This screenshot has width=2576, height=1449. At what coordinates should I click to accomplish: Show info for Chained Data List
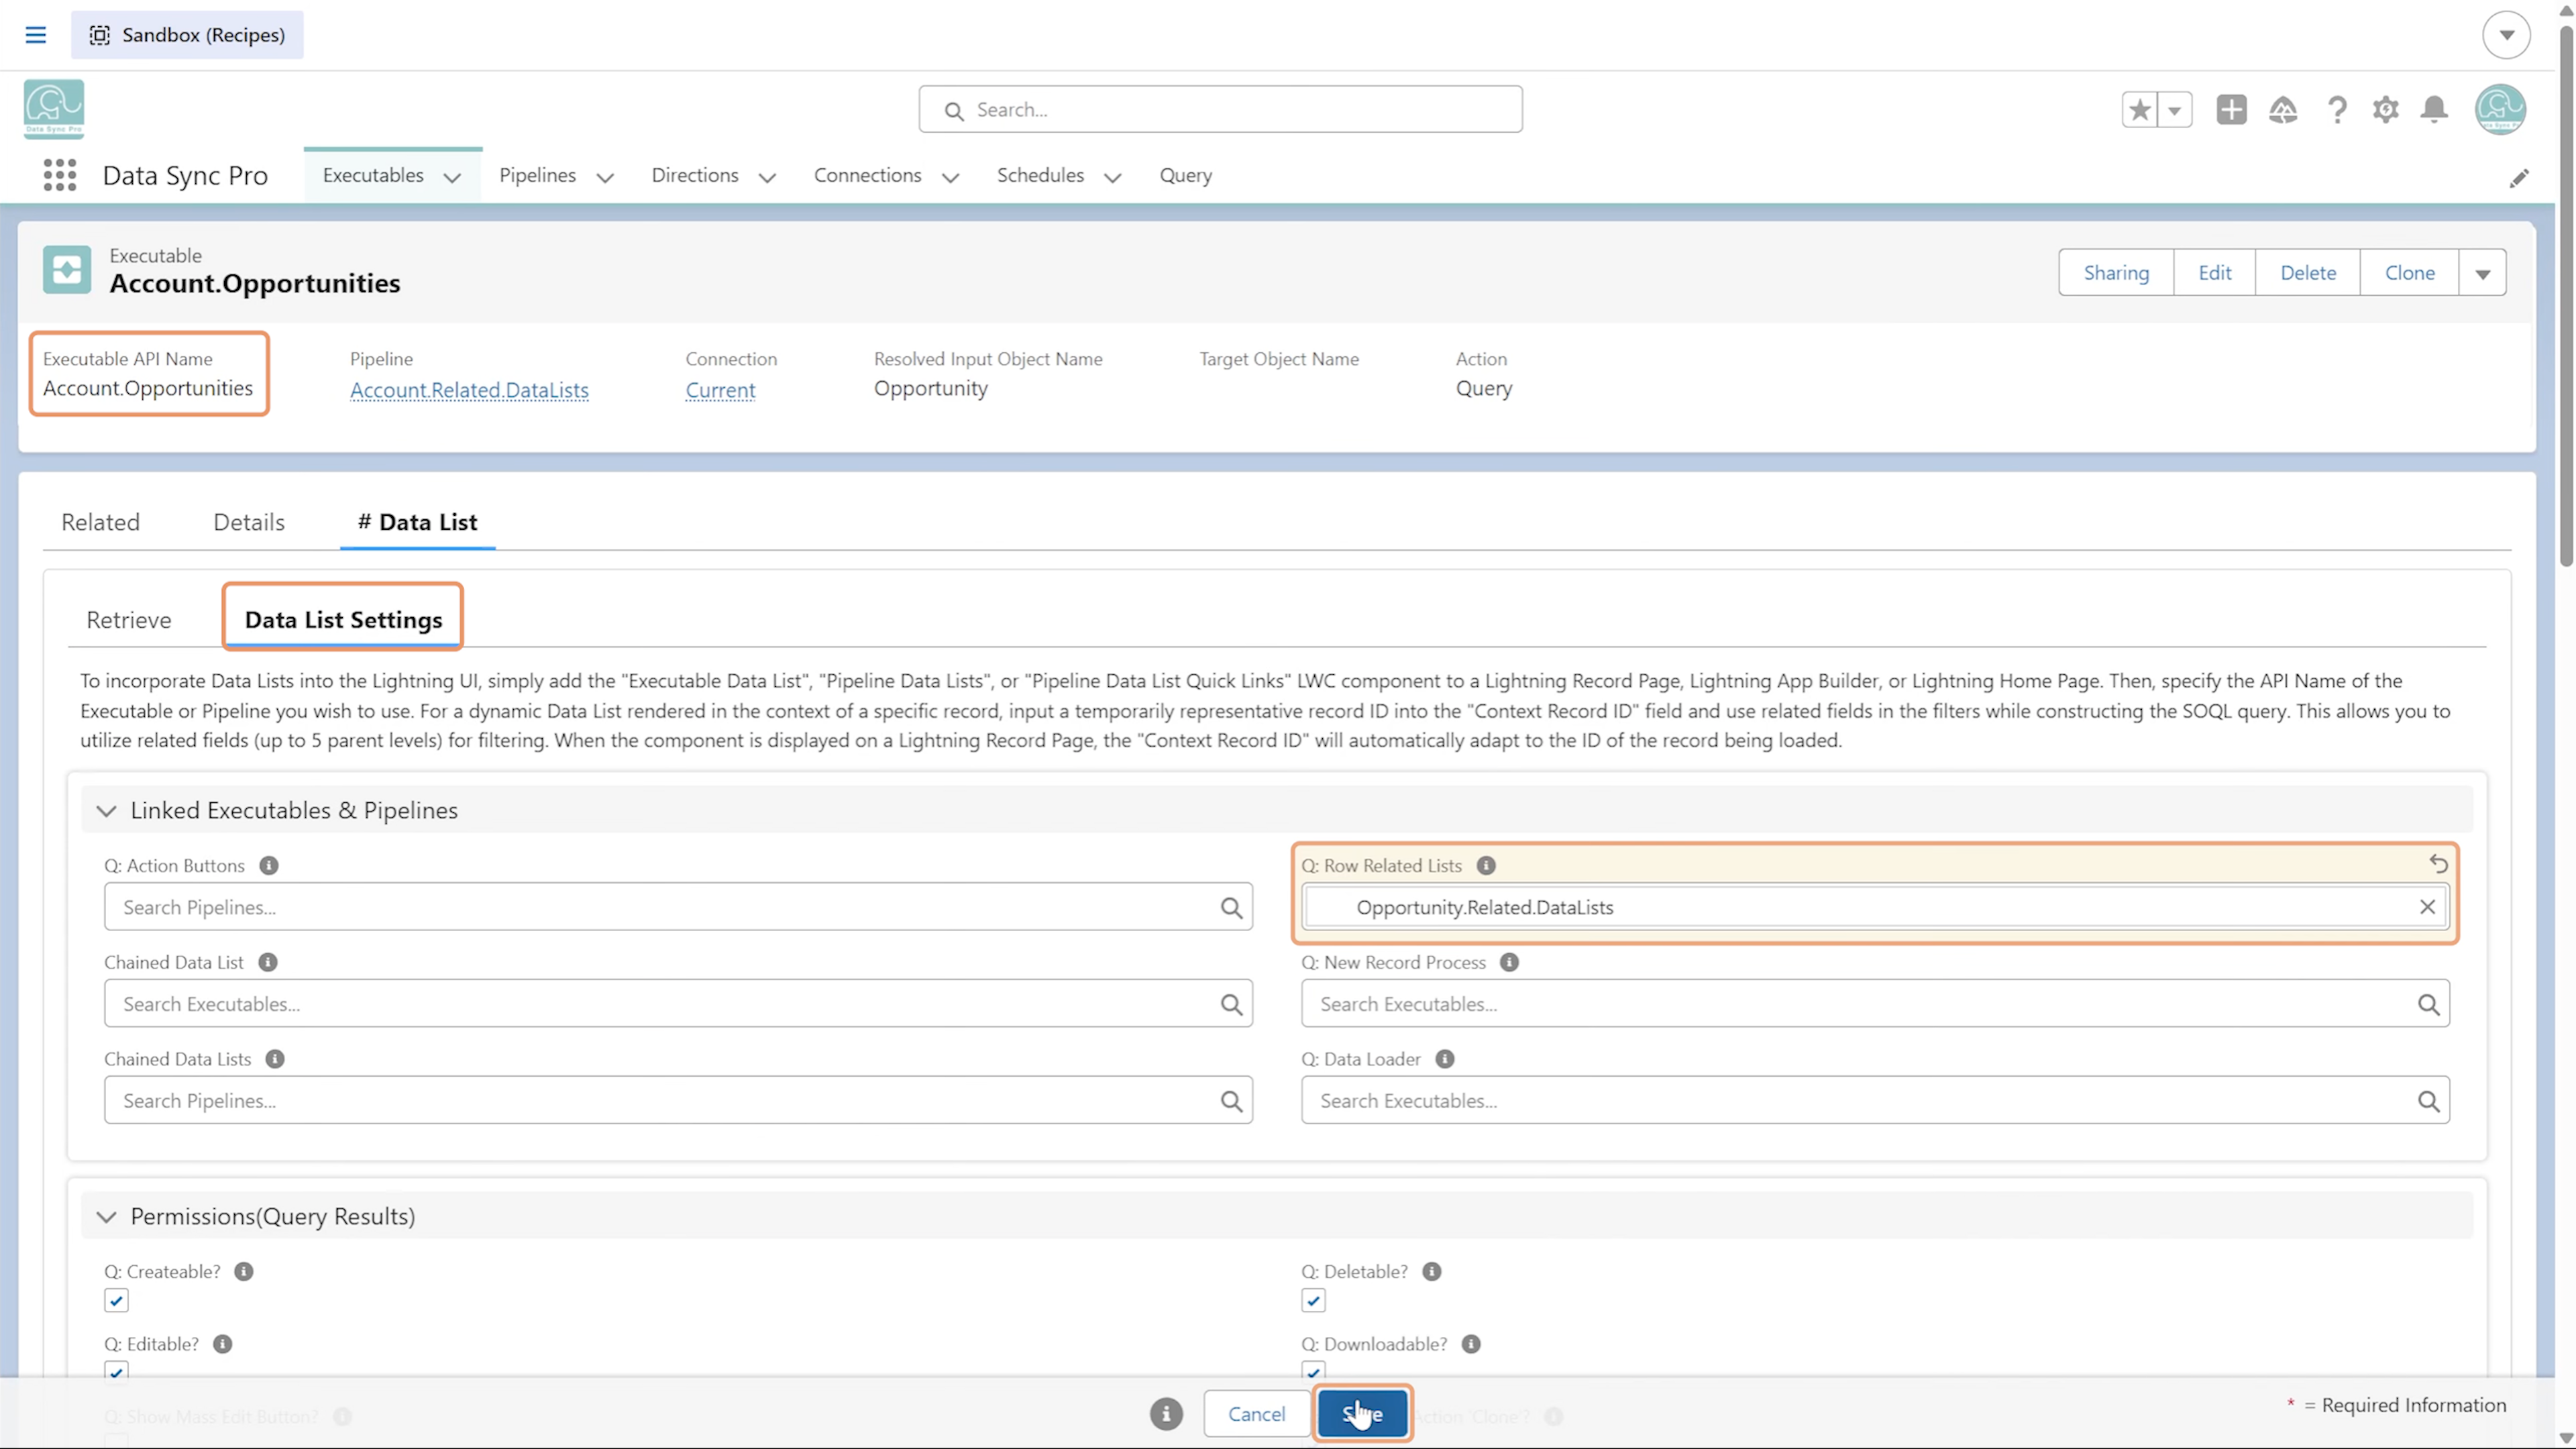click(267, 962)
